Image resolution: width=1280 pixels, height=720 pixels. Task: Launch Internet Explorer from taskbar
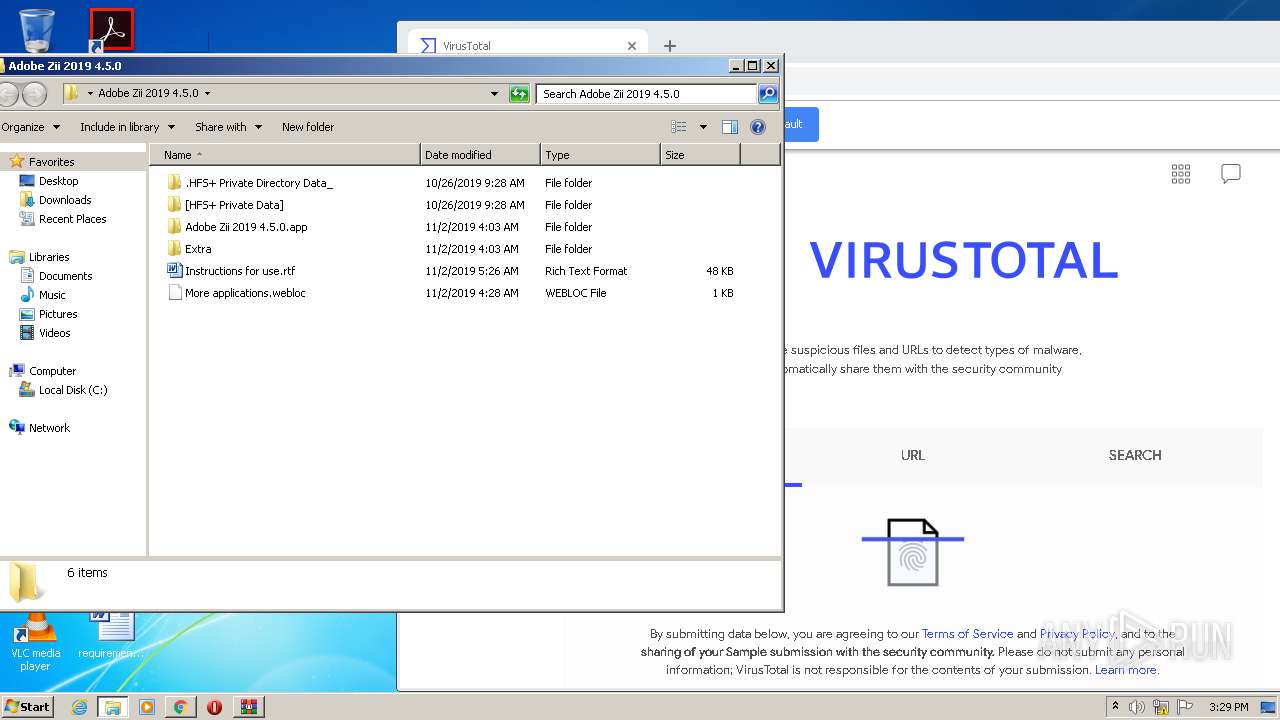pos(79,707)
